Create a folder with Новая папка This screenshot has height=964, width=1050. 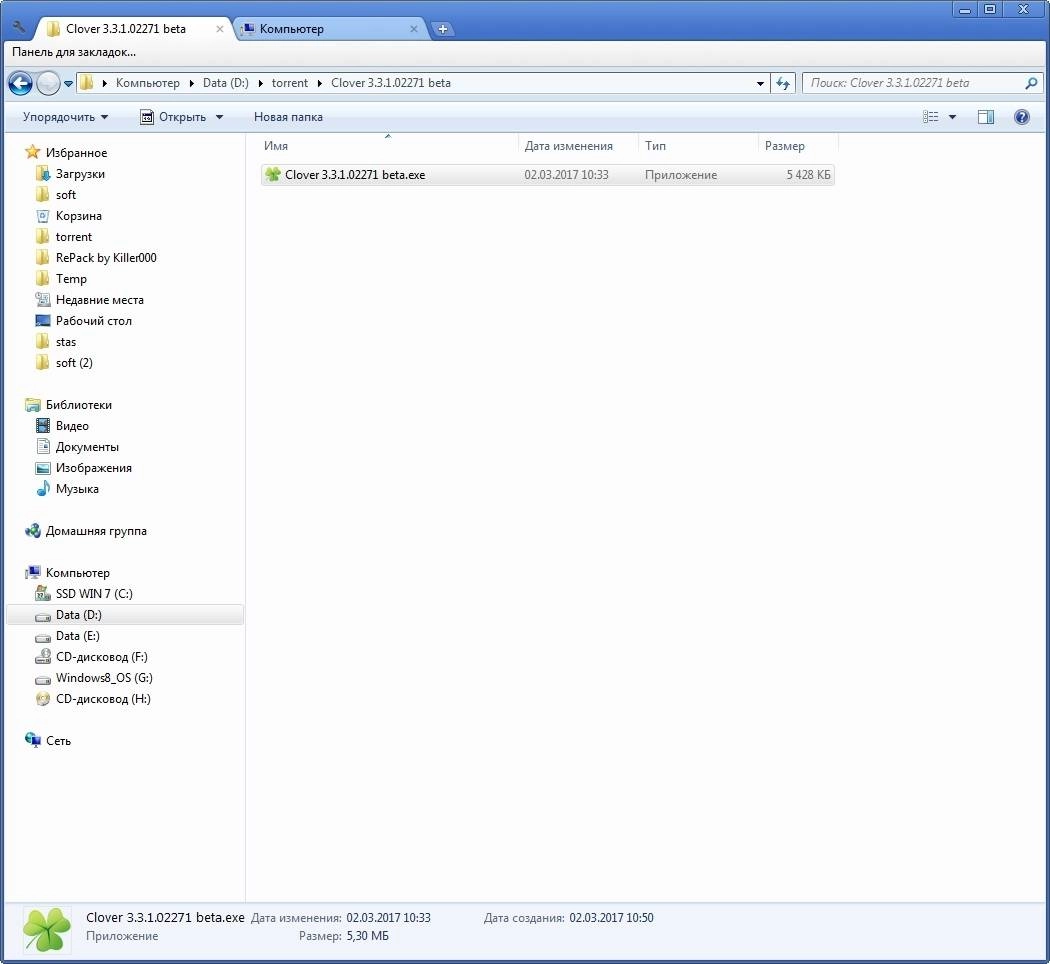[x=288, y=117]
